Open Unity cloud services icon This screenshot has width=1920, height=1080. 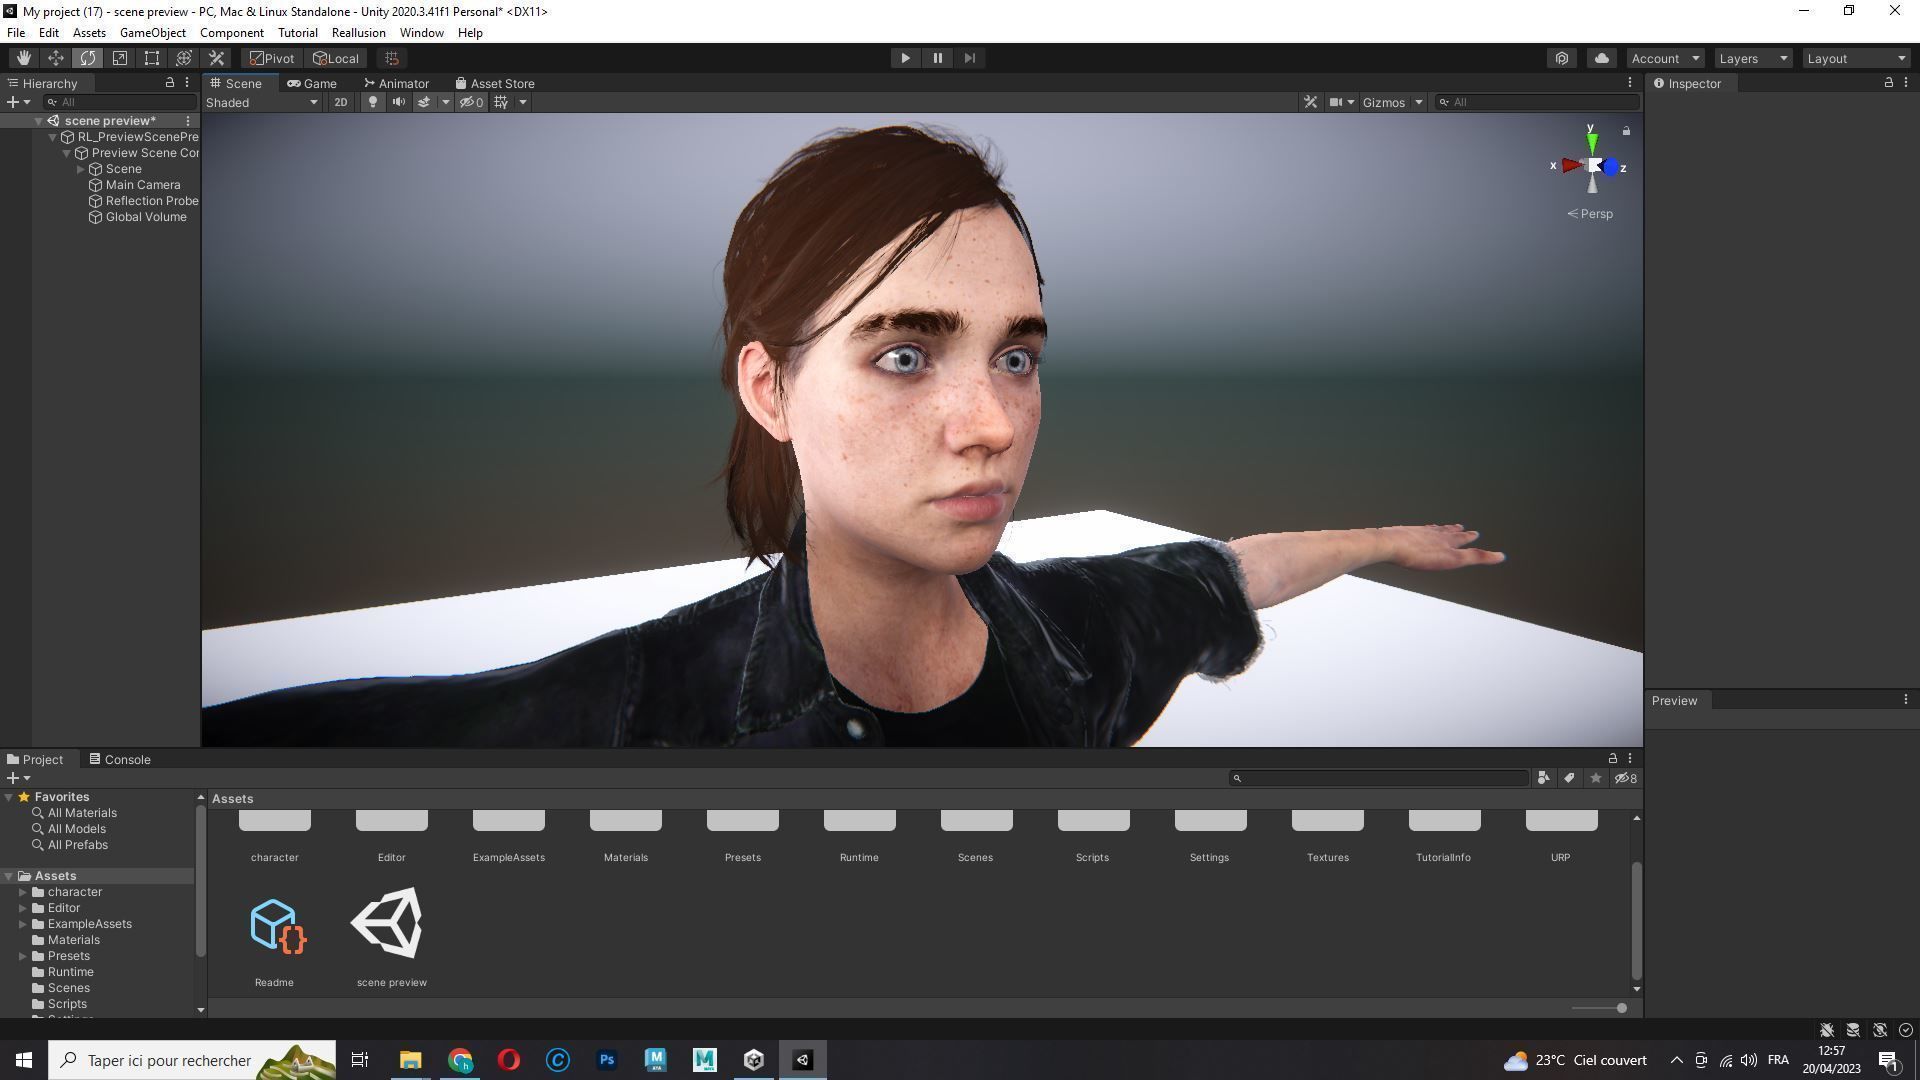(x=1602, y=58)
